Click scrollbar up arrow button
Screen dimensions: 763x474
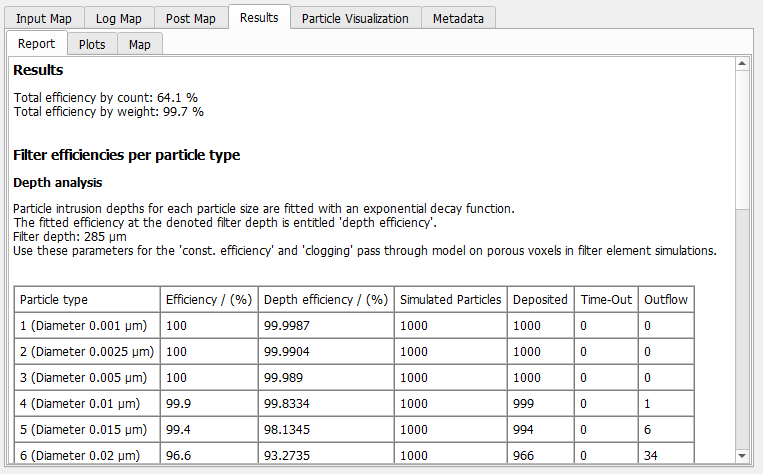point(742,64)
